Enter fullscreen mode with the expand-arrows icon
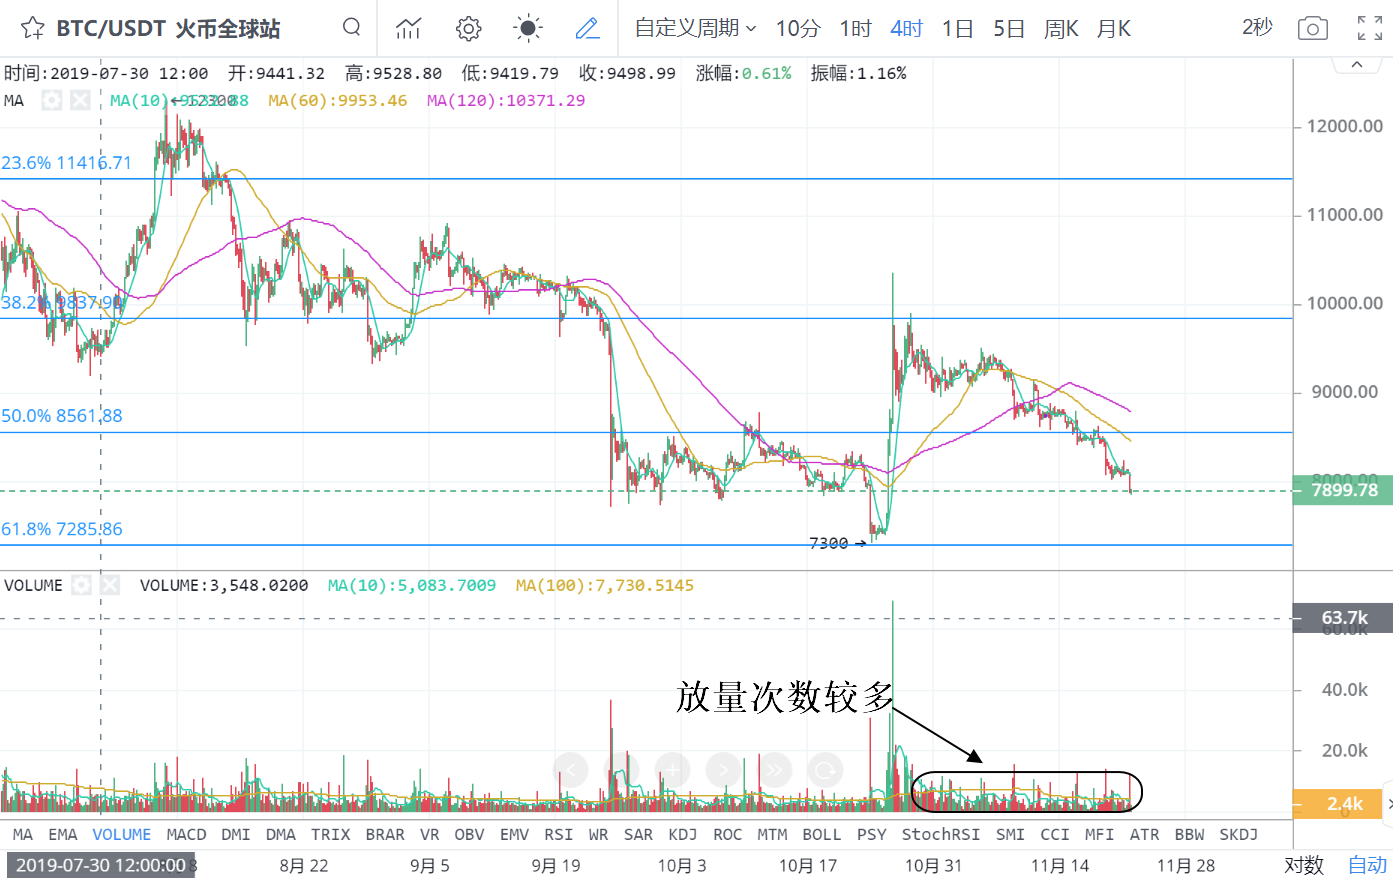 click(x=1370, y=28)
